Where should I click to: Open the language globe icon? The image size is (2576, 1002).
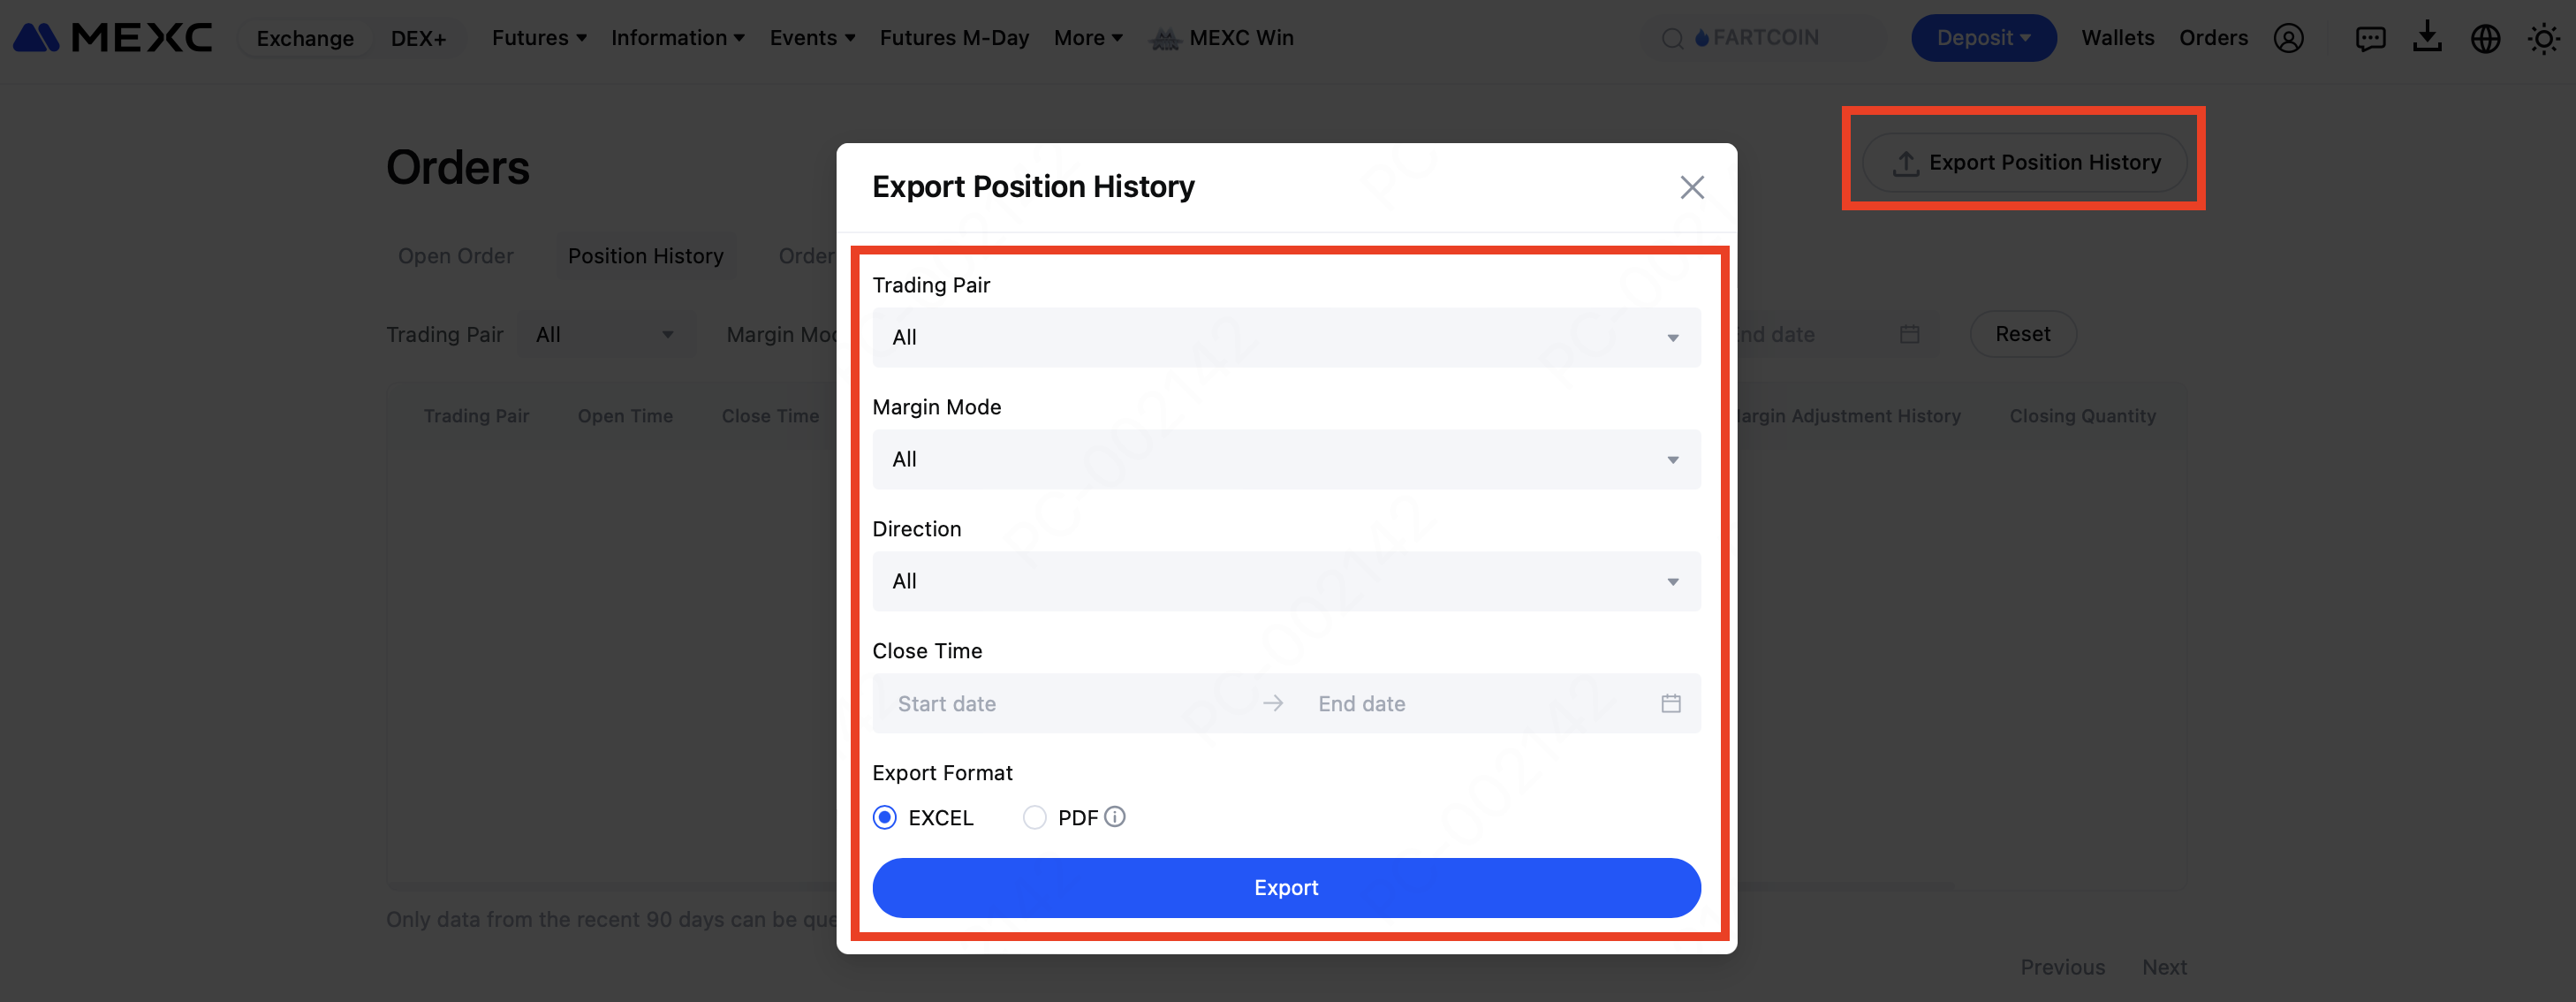click(x=2485, y=38)
